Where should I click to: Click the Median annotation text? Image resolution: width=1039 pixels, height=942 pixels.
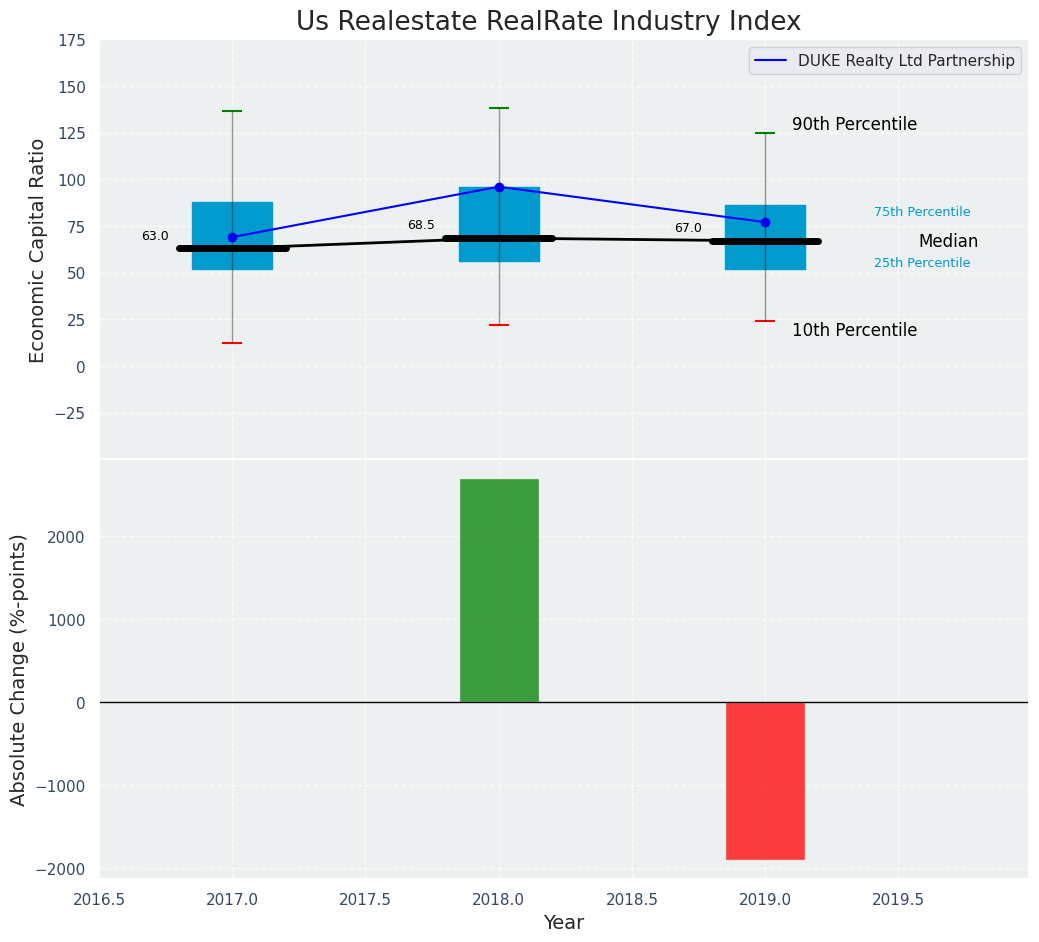point(947,241)
